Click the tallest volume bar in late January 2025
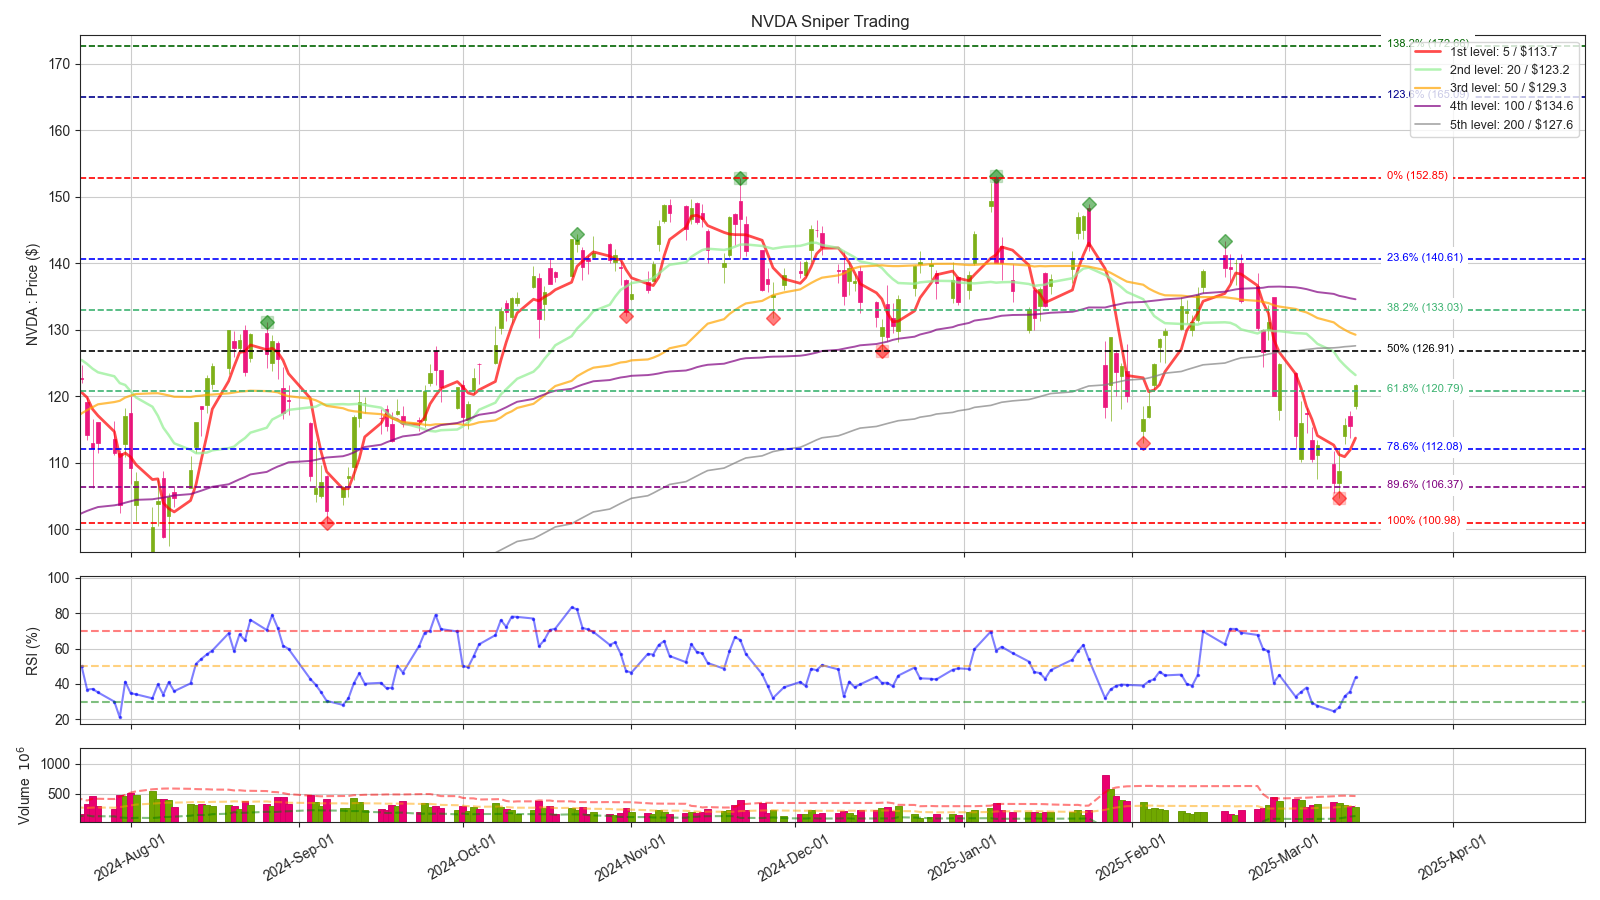Image resolution: width=1600 pixels, height=900 pixels. click(1106, 798)
